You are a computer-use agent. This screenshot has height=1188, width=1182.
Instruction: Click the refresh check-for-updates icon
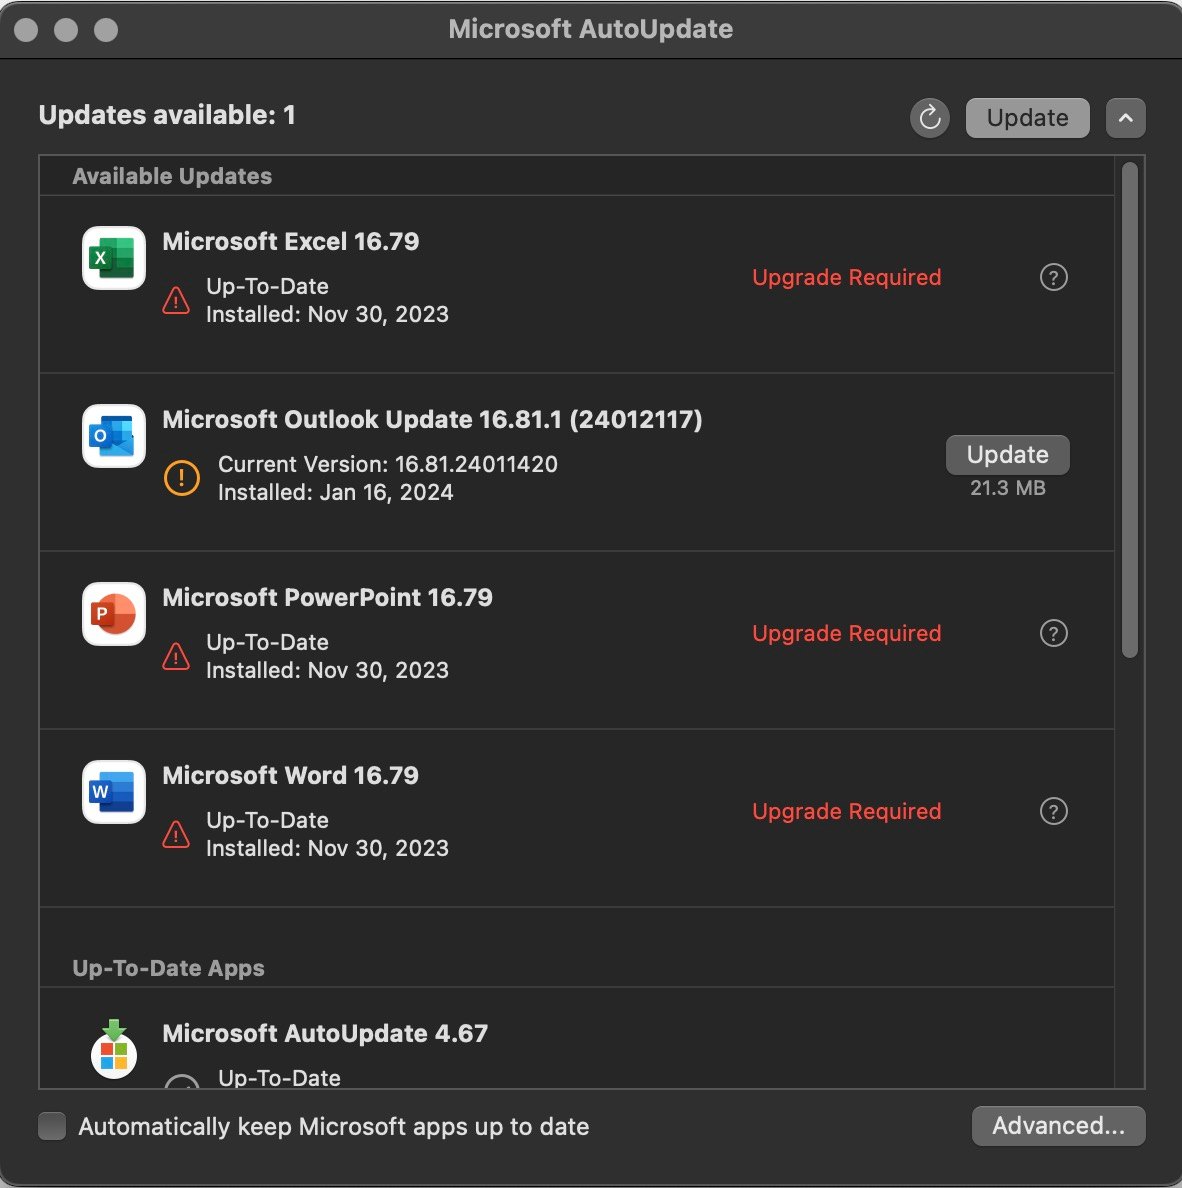click(x=930, y=118)
